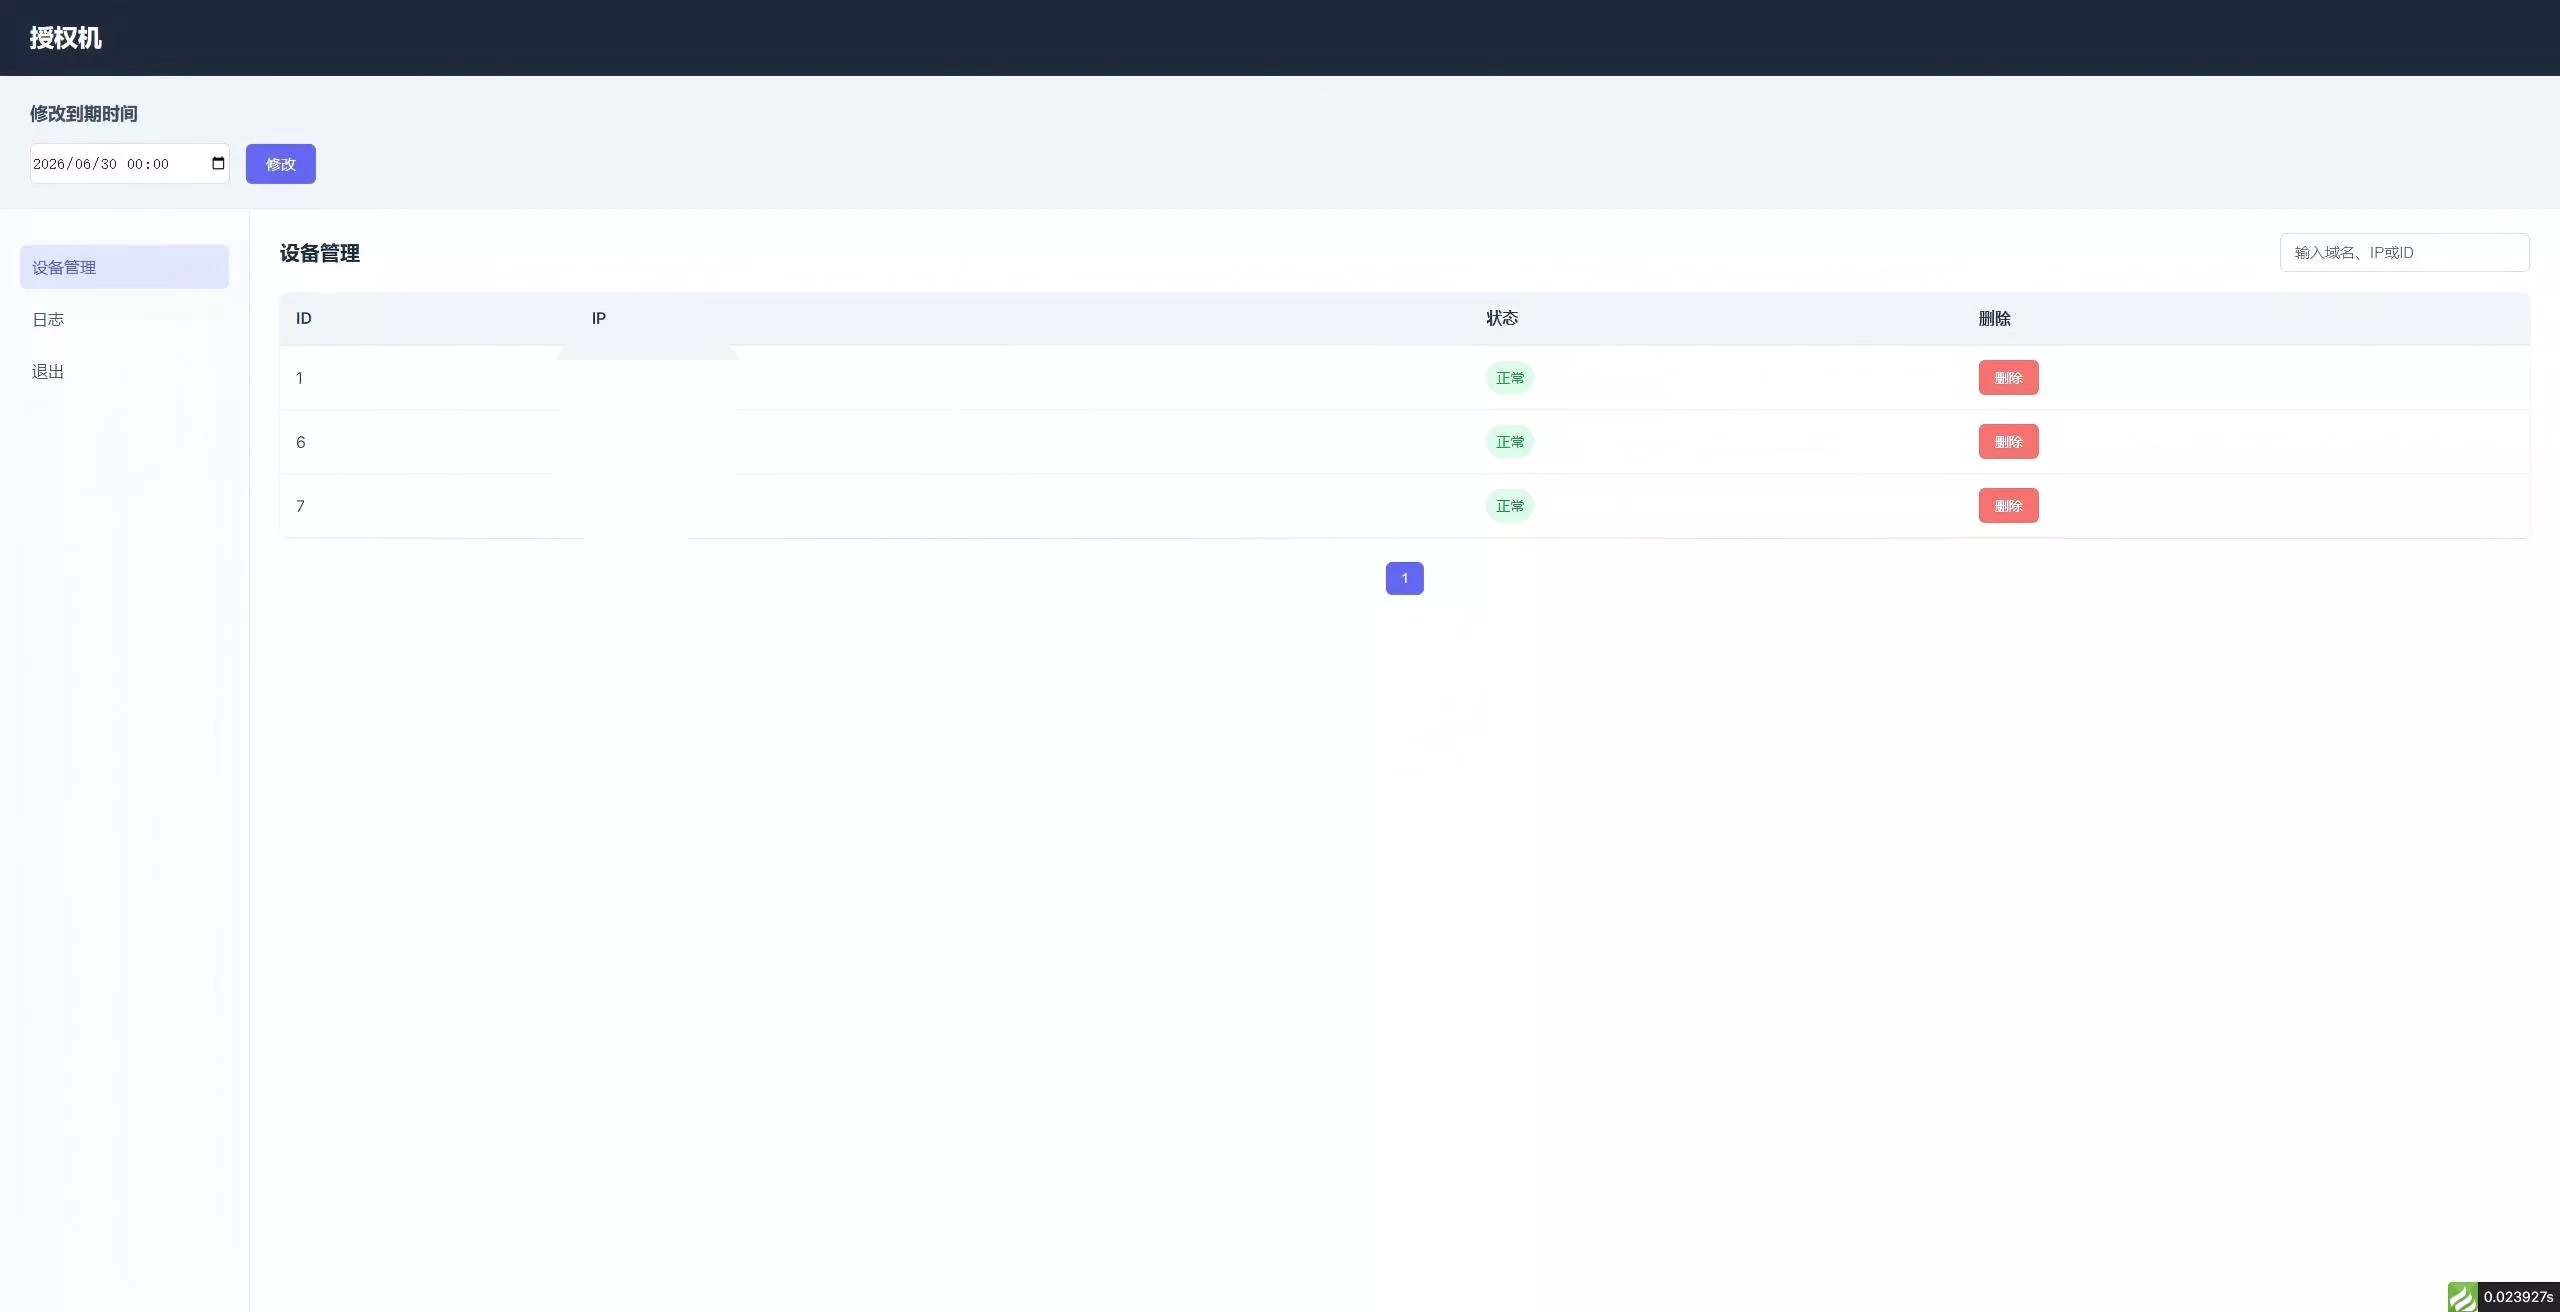Click the green logo icon at bottom-right corner
This screenshot has height=1312, width=2560.
pos(2463,1297)
